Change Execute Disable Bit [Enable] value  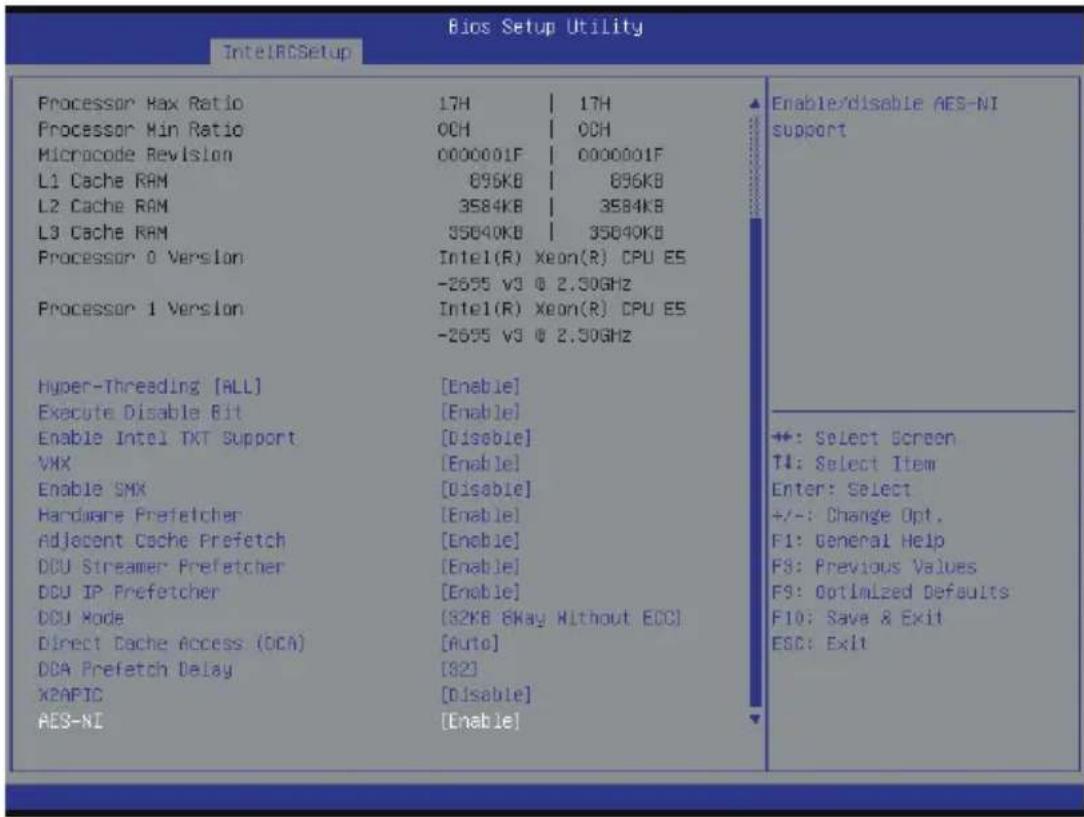(480, 413)
